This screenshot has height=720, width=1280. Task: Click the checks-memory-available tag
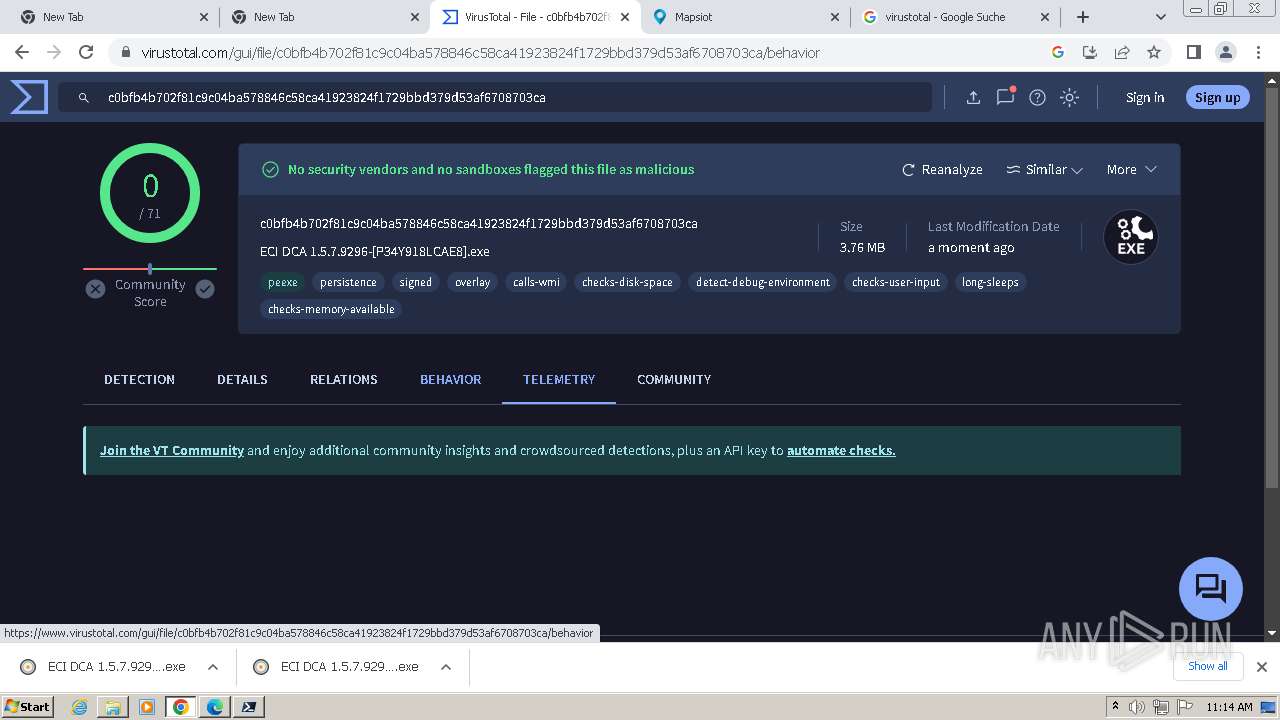point(331,309)
